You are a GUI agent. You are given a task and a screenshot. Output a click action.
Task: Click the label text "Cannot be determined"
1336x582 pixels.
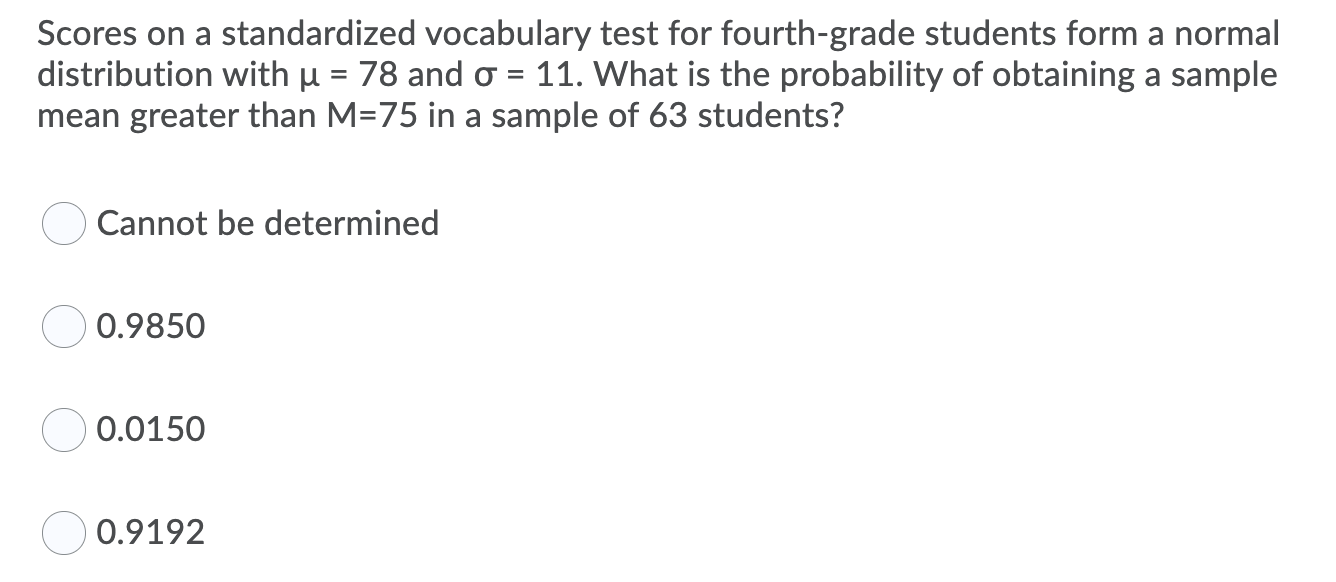(x=267, y=224)
